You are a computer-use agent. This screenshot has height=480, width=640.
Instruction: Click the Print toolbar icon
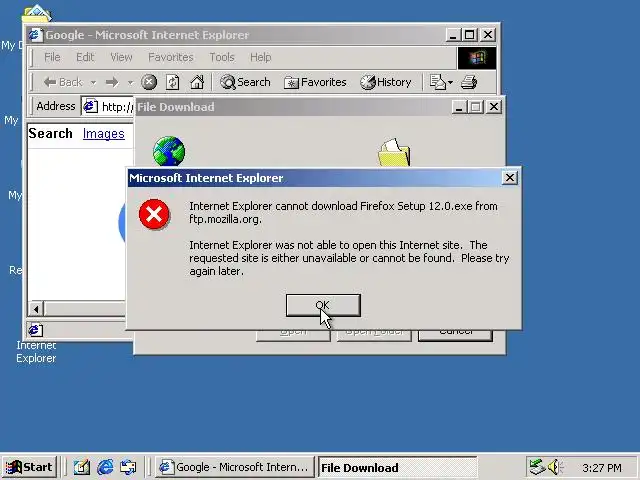click(x=469, y=82)
